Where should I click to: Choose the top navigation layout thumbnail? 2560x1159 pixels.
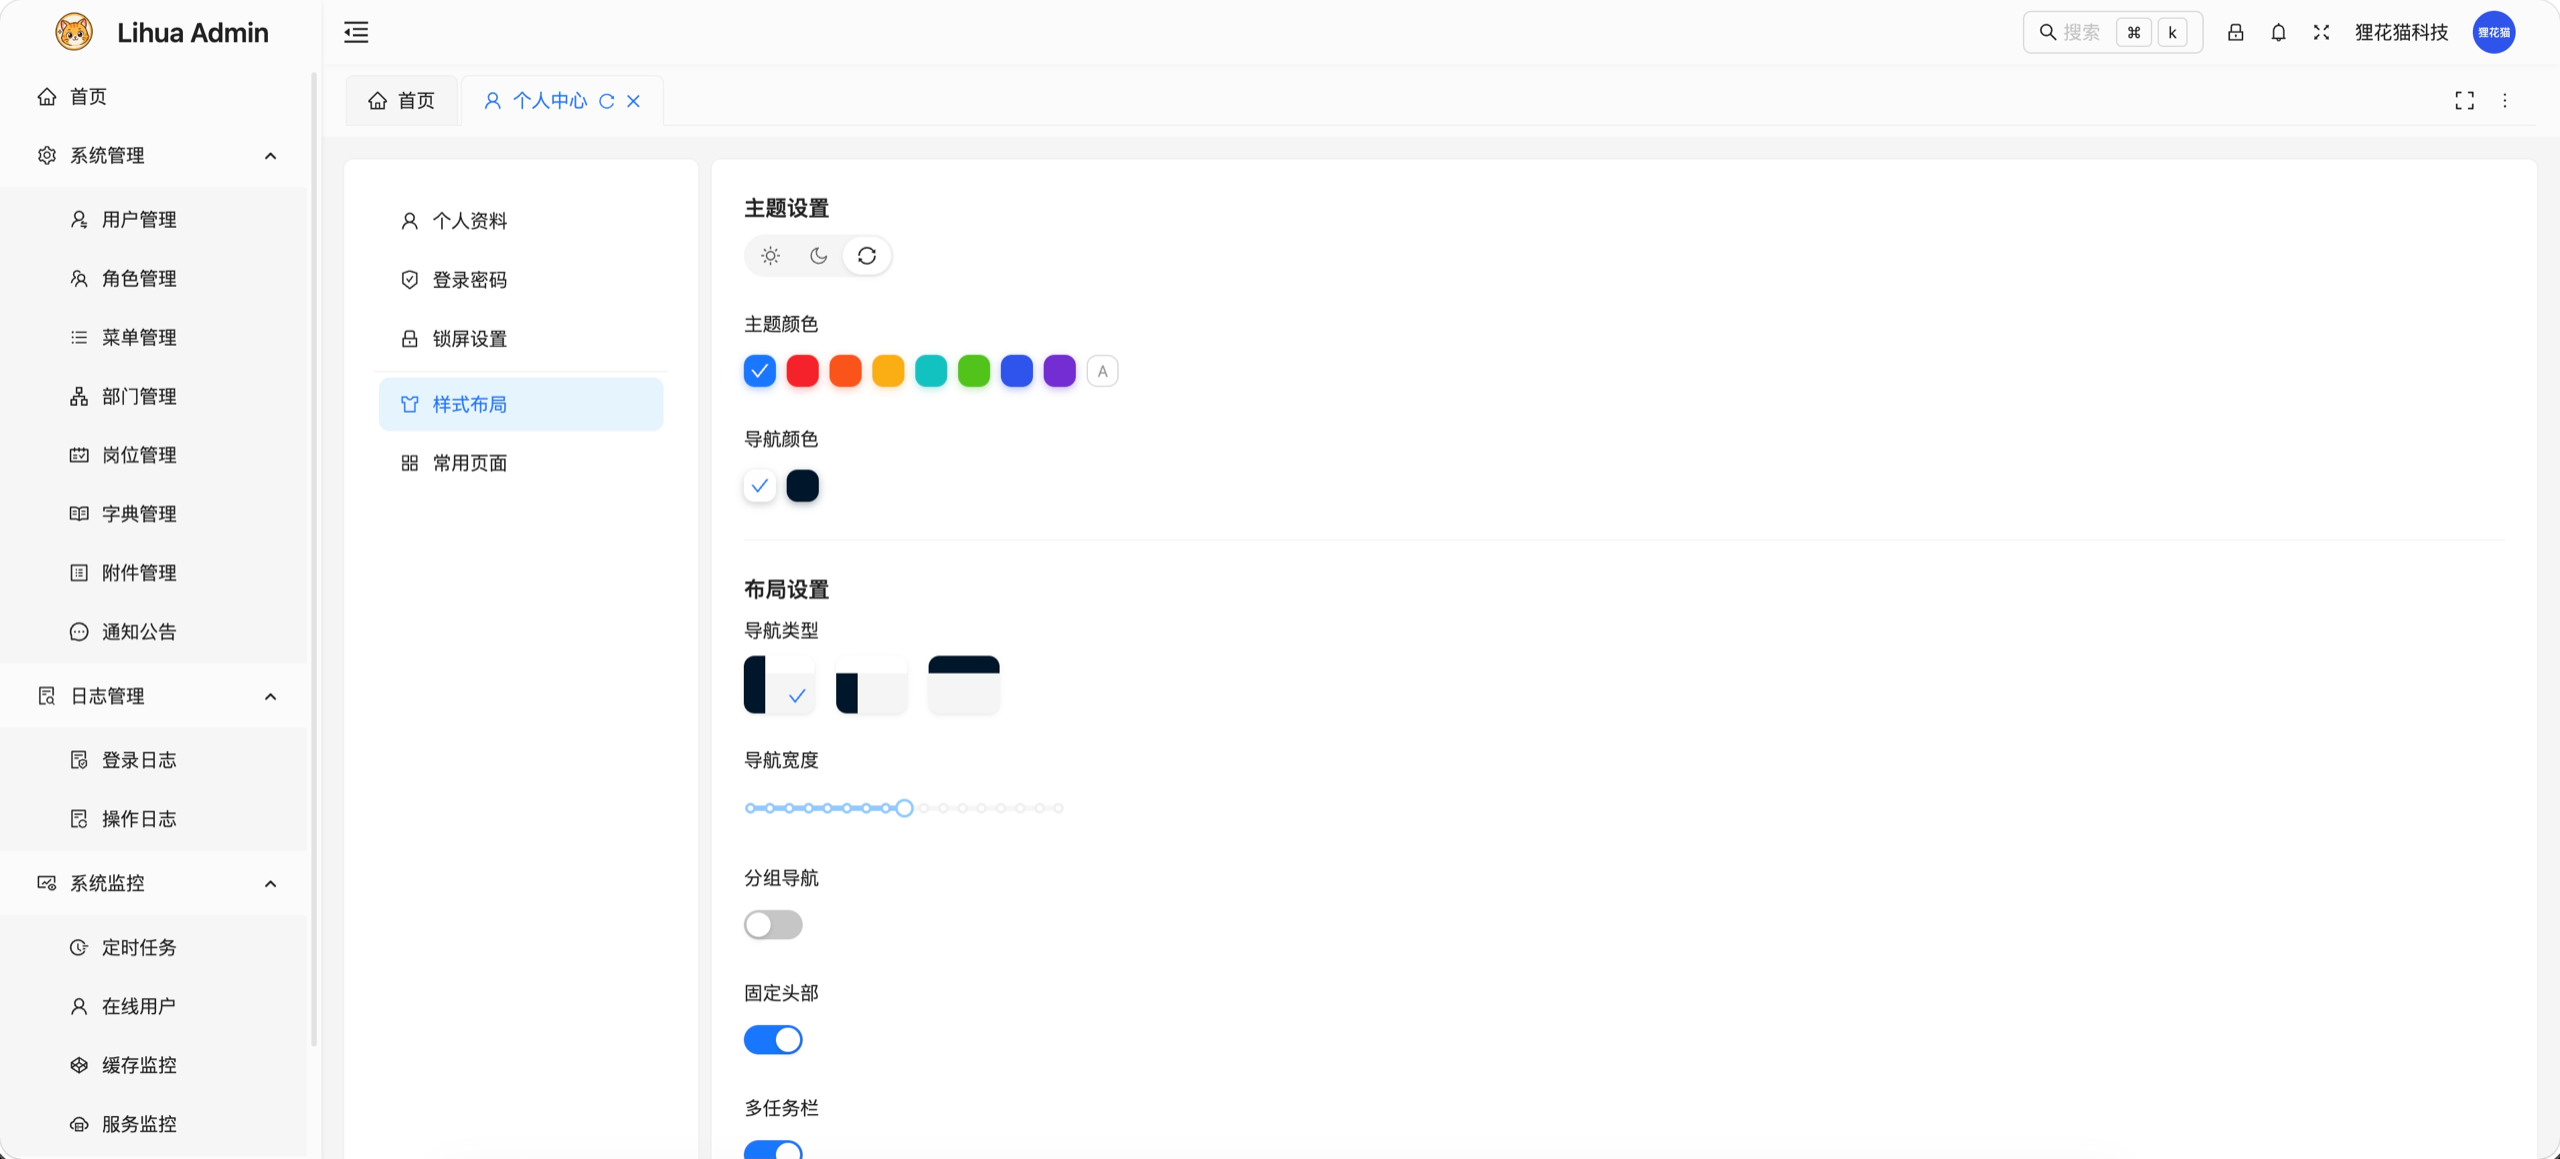point(964,685)
